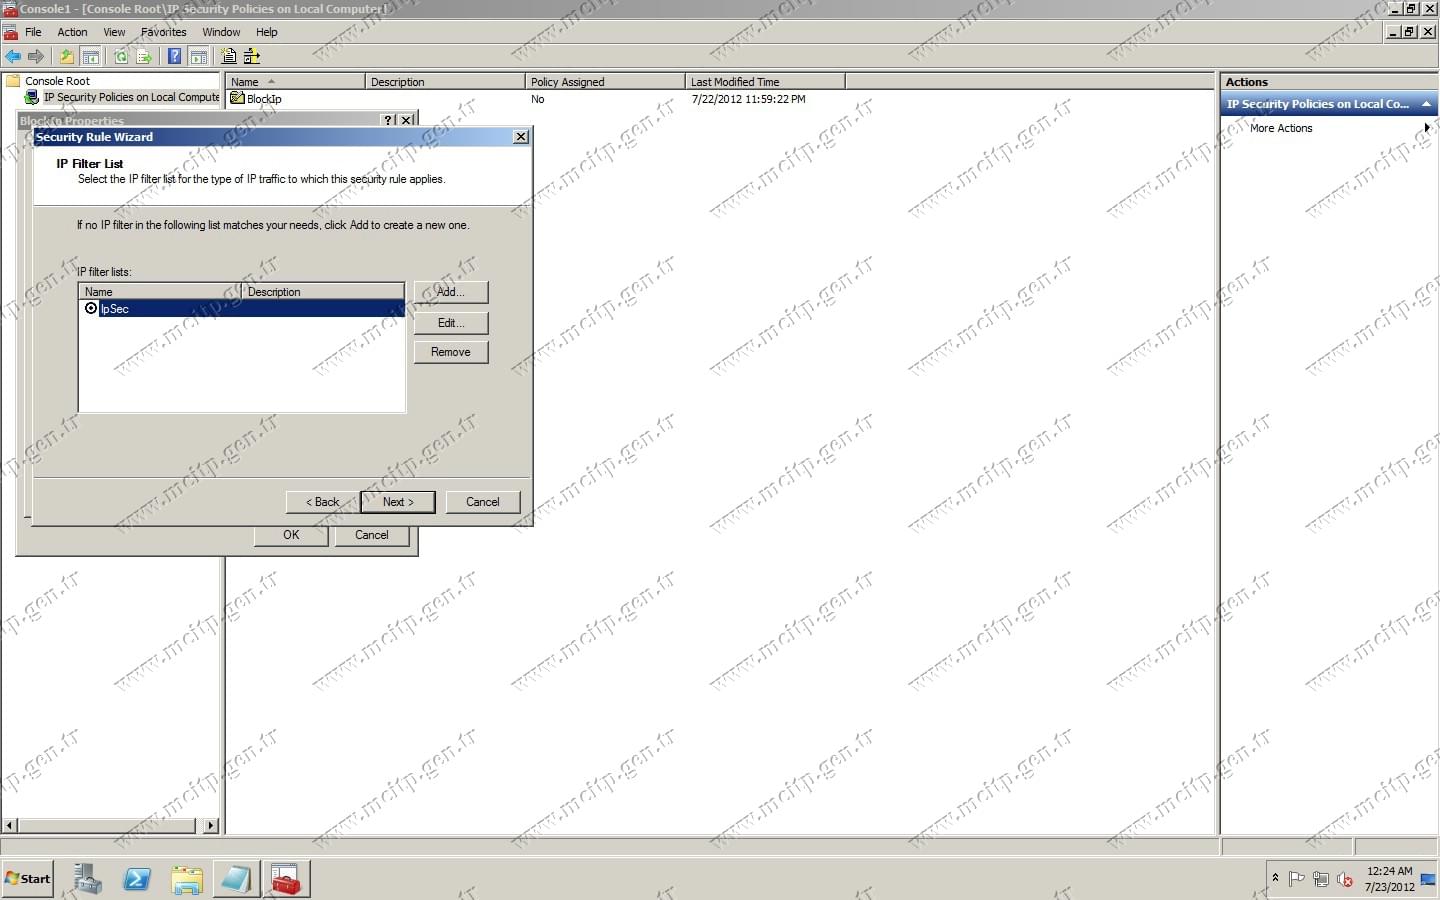
Task: Click the Show Desktop button in the tray
Action: 1429,879
